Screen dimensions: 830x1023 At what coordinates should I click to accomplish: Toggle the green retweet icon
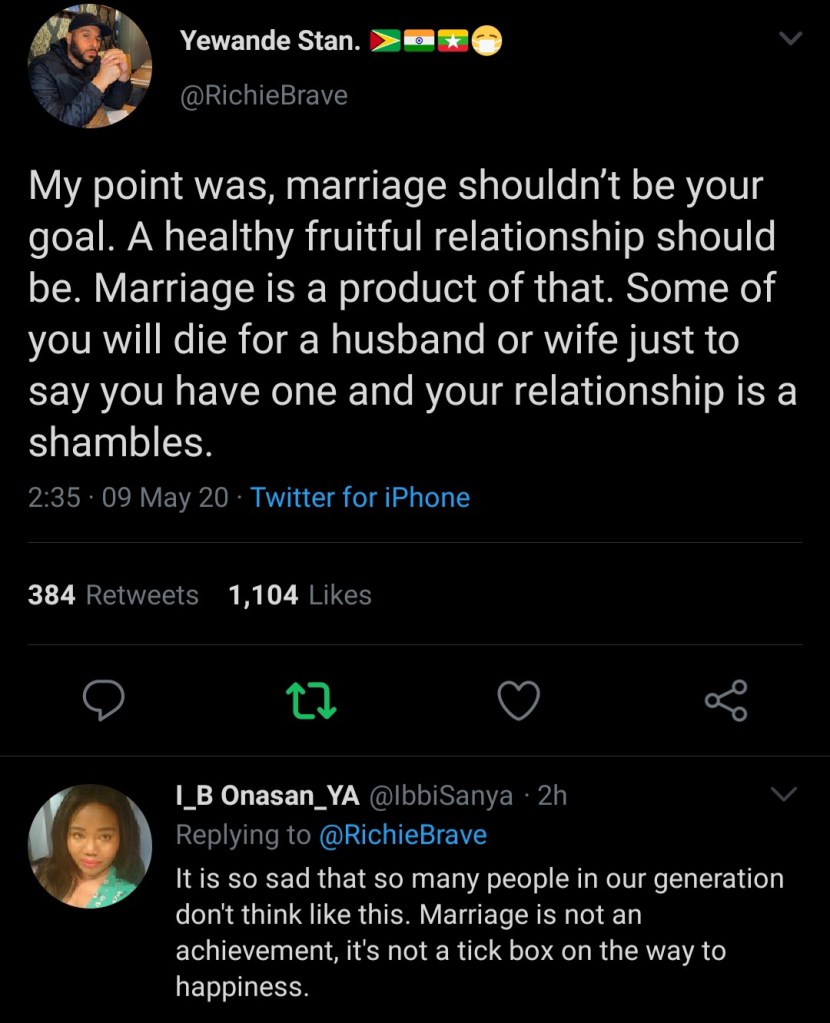(313, 700)
